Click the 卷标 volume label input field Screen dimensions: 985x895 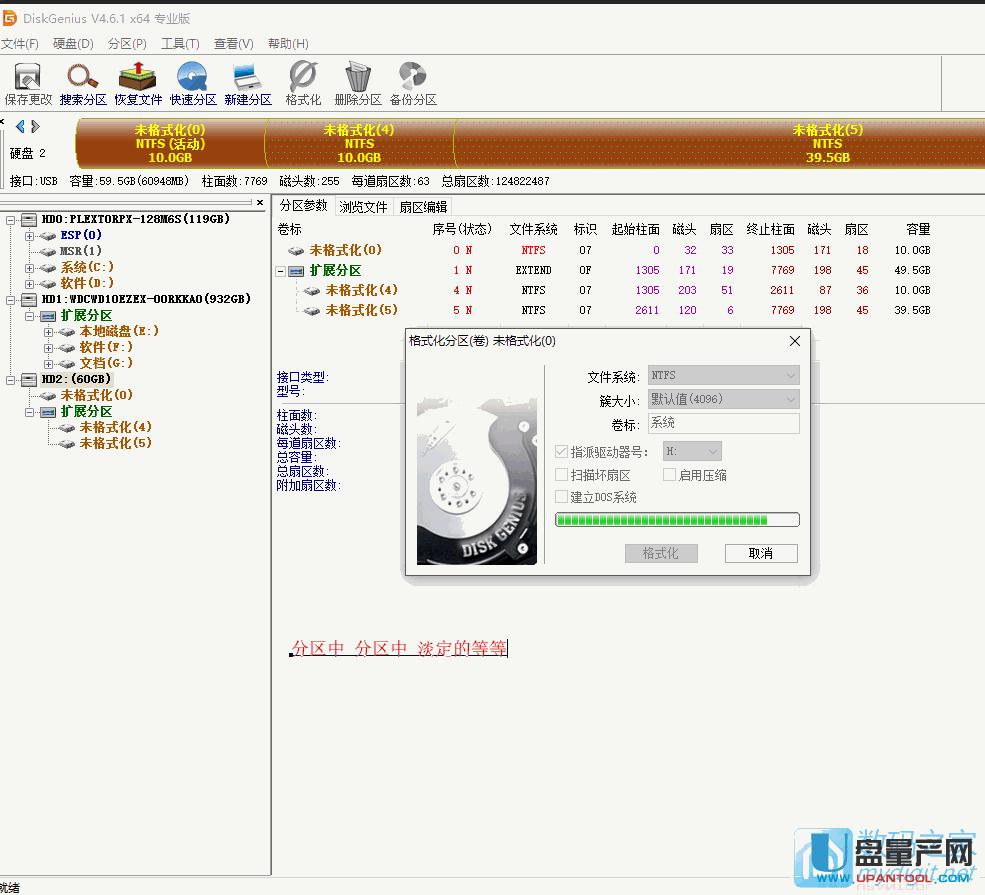[723, 423]
